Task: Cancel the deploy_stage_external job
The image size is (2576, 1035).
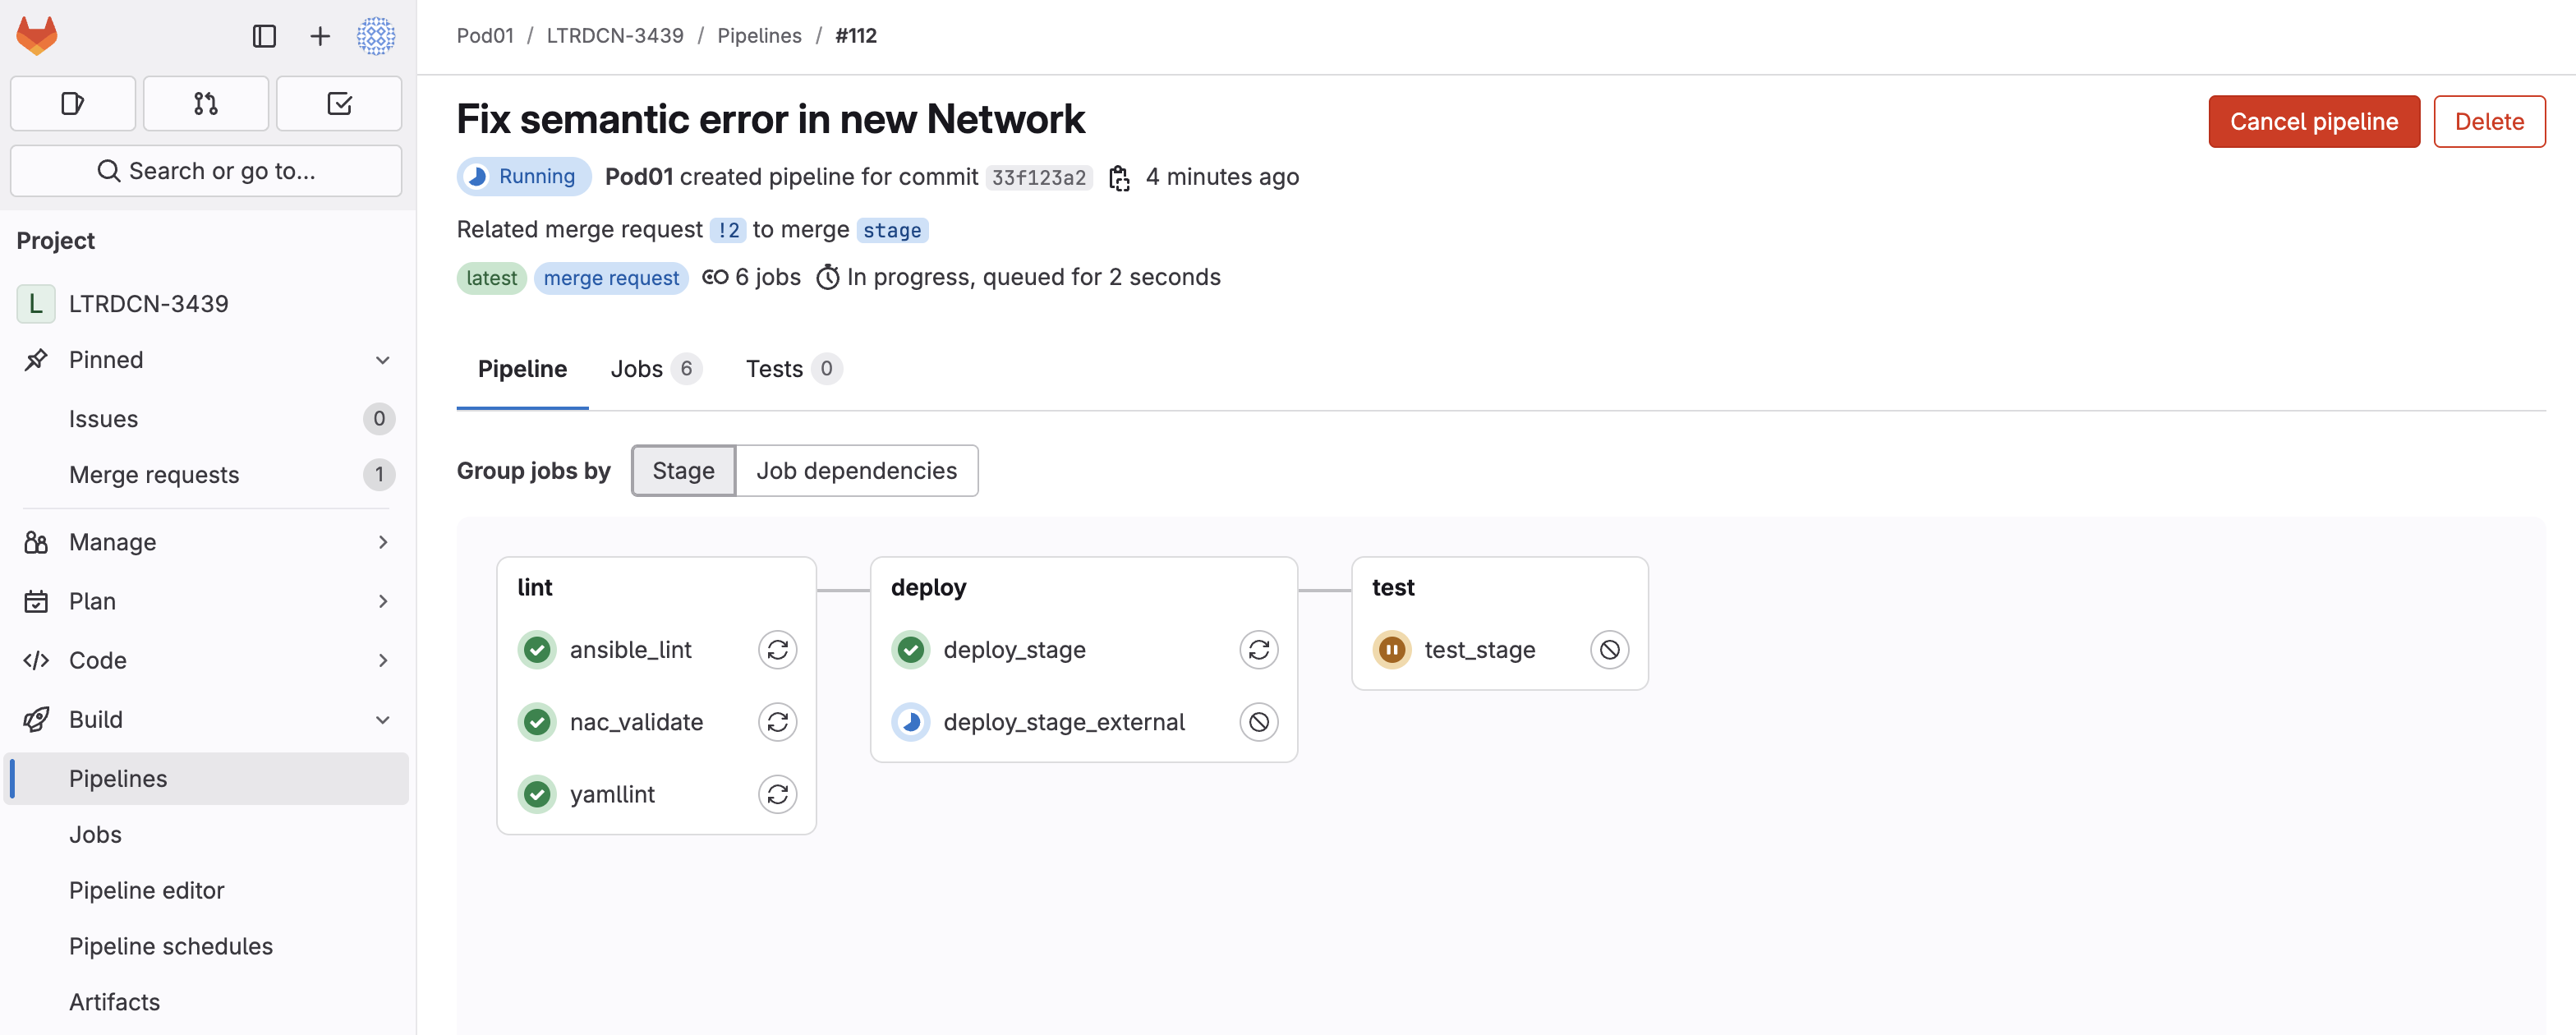Action: coord(1259,722)
